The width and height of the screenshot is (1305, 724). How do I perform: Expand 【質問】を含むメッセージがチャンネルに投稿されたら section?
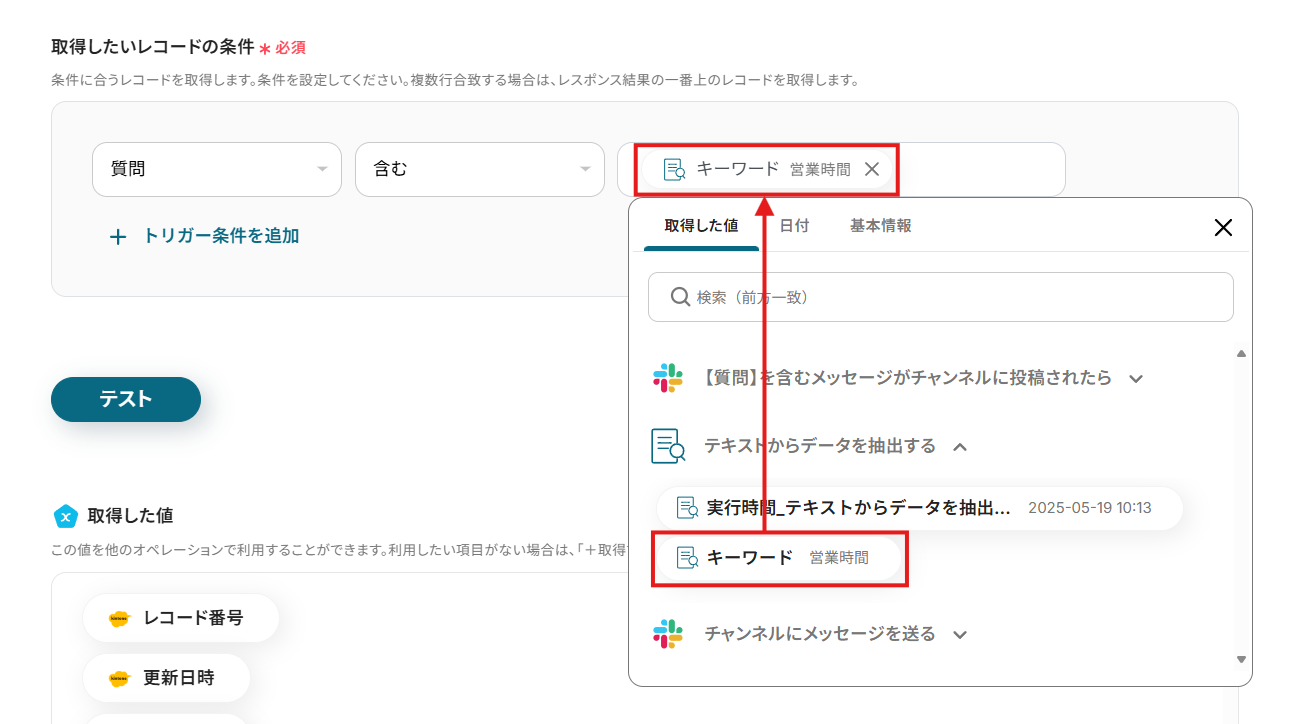(x=1135, y=379)
